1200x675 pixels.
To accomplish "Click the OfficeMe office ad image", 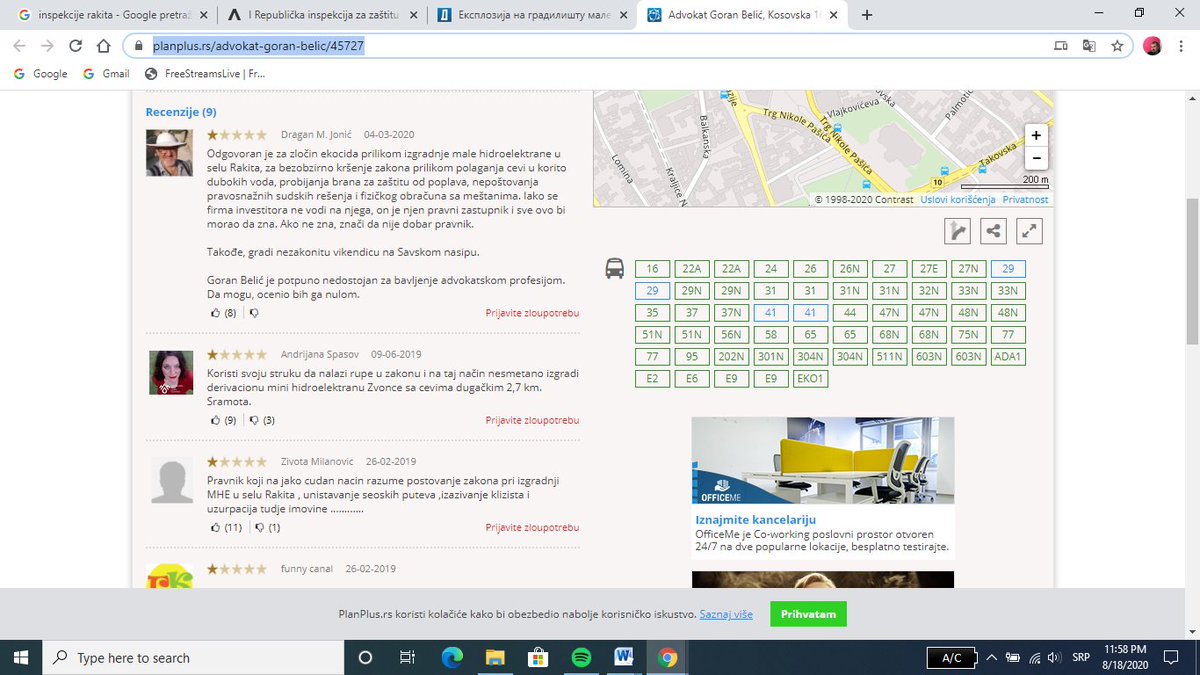I will click(x=823, y=460).
